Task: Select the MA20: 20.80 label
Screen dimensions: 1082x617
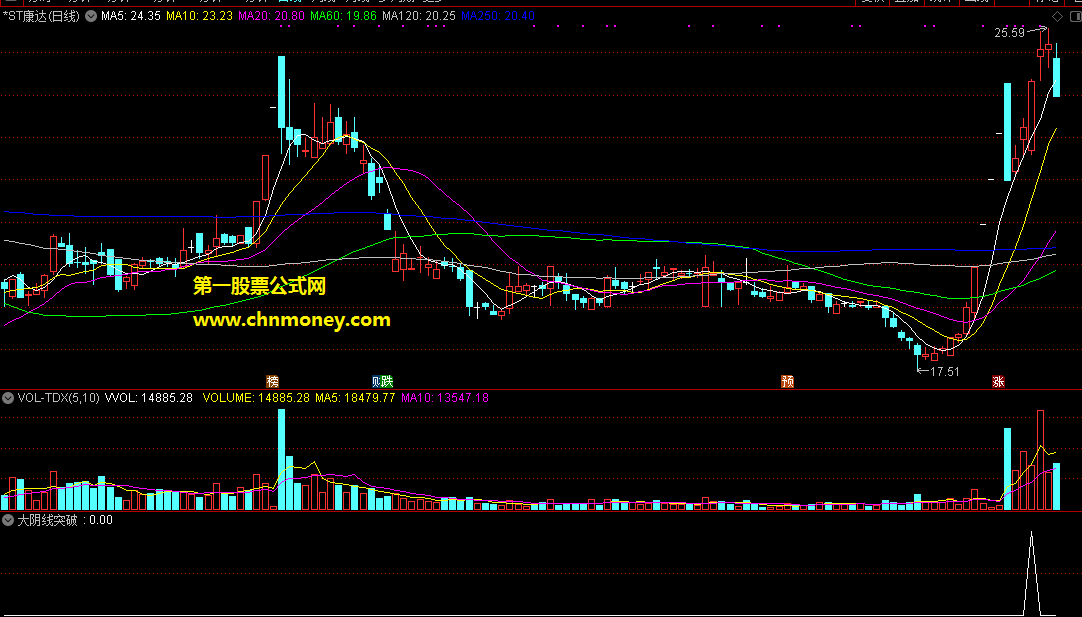Action: pos(271,16)
